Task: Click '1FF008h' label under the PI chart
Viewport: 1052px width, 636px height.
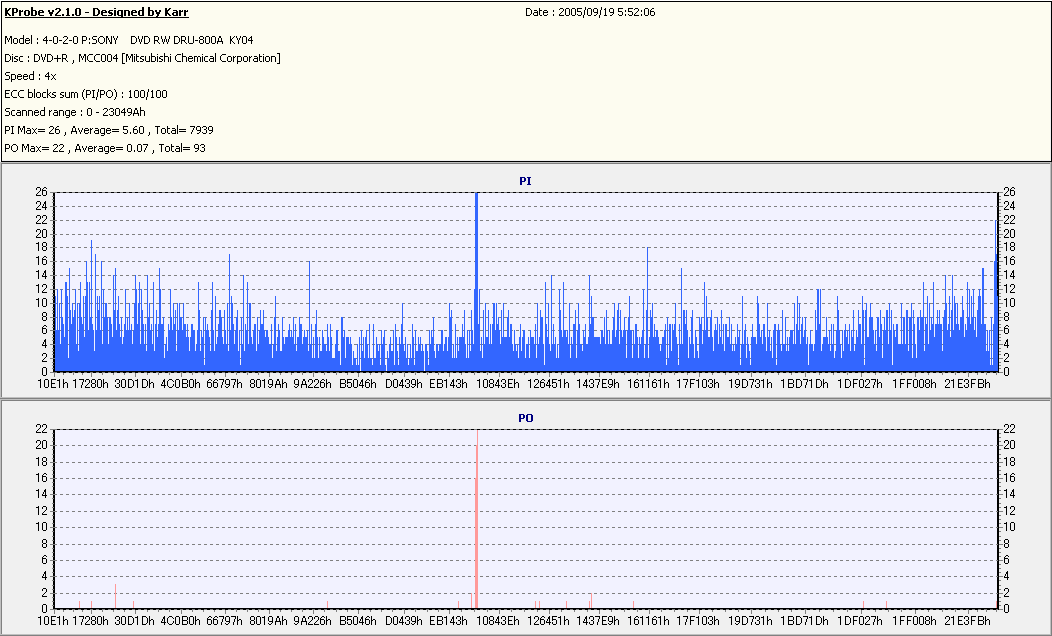Action: [914, 384]
